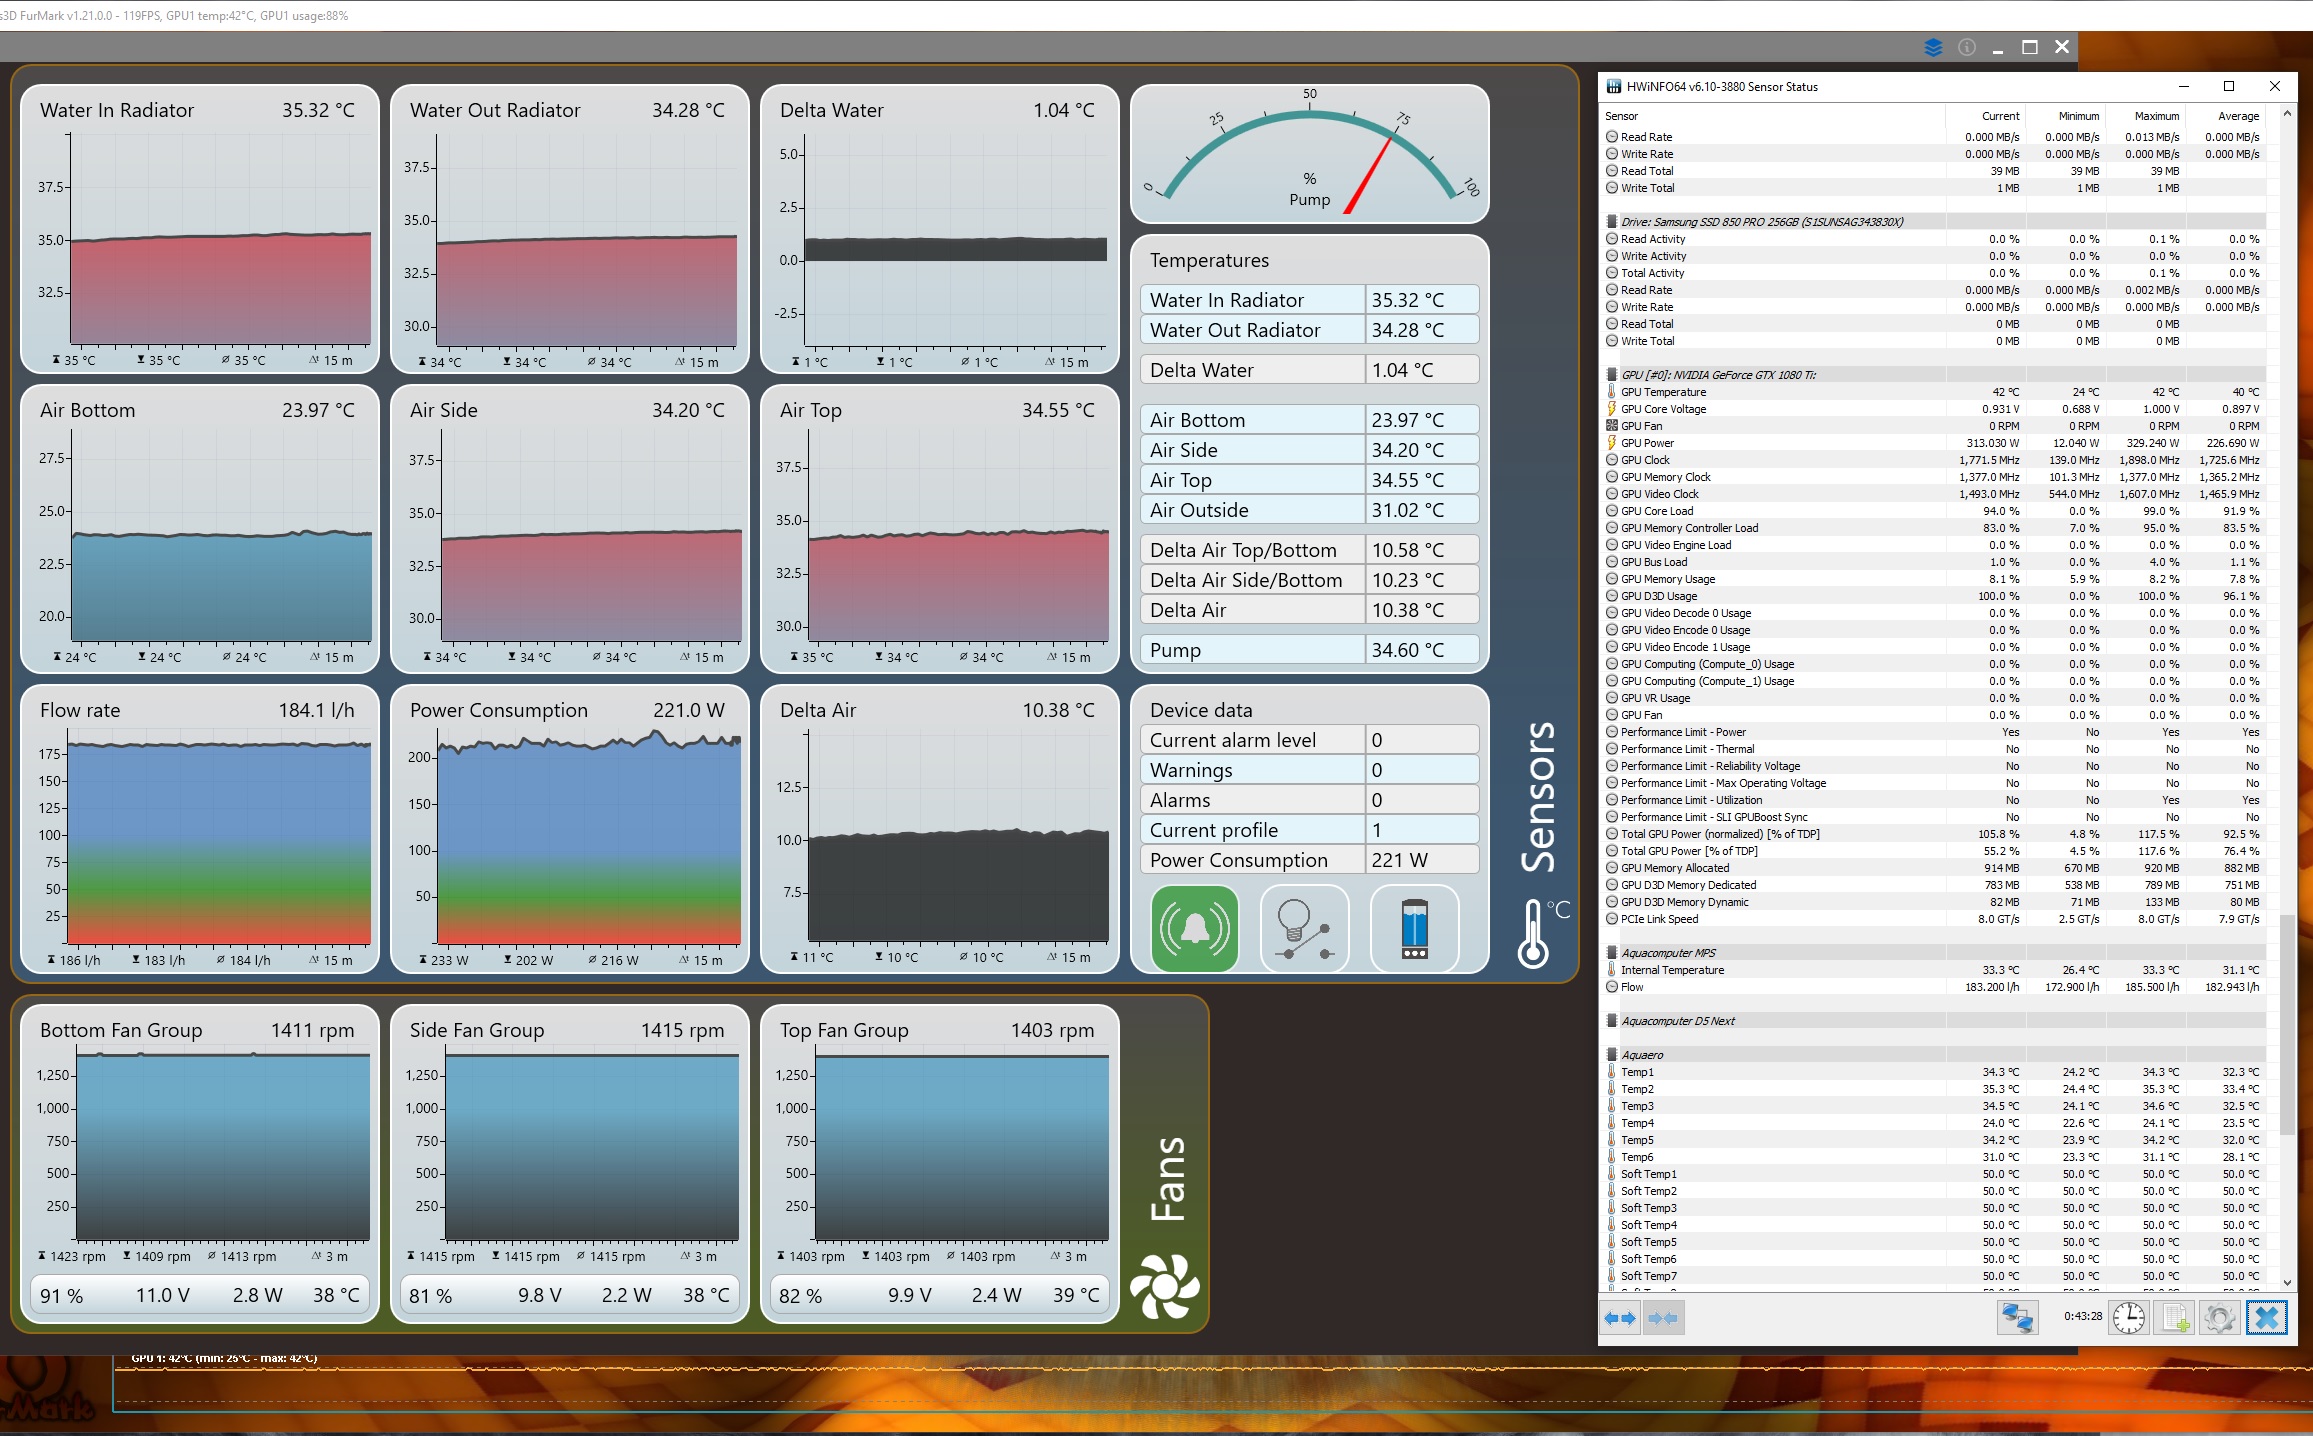
Task: Reset HWiNFO timer with the clock icon
Action: 2128,1318
